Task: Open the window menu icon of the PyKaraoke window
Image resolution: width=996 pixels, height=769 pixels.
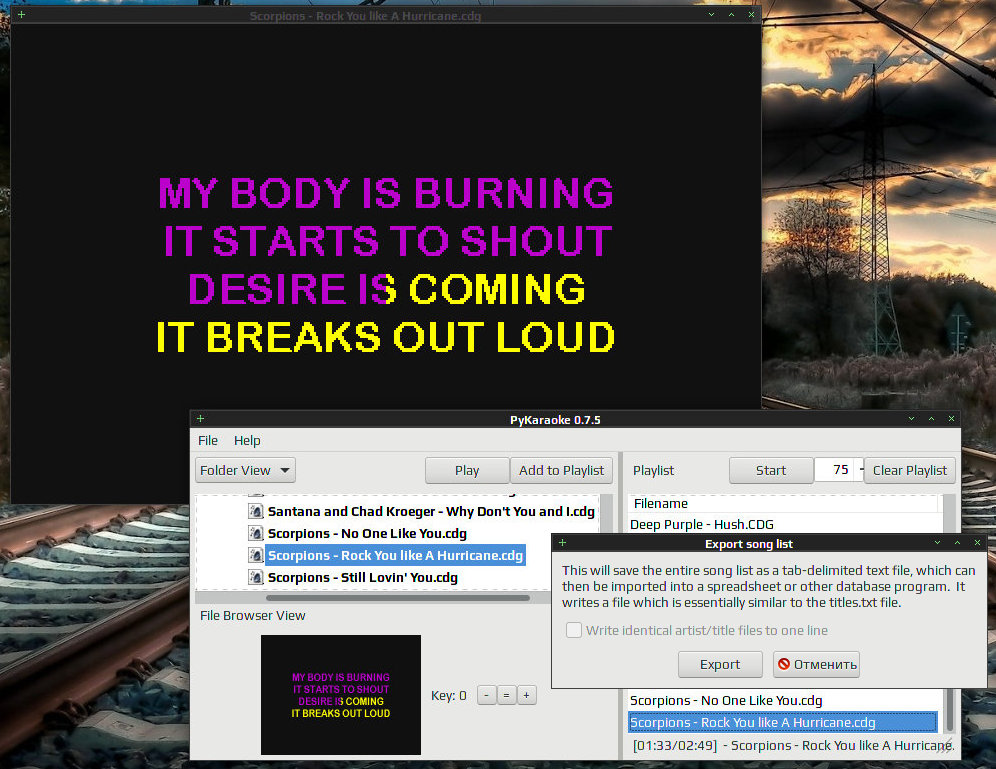Action: [200, 418]
